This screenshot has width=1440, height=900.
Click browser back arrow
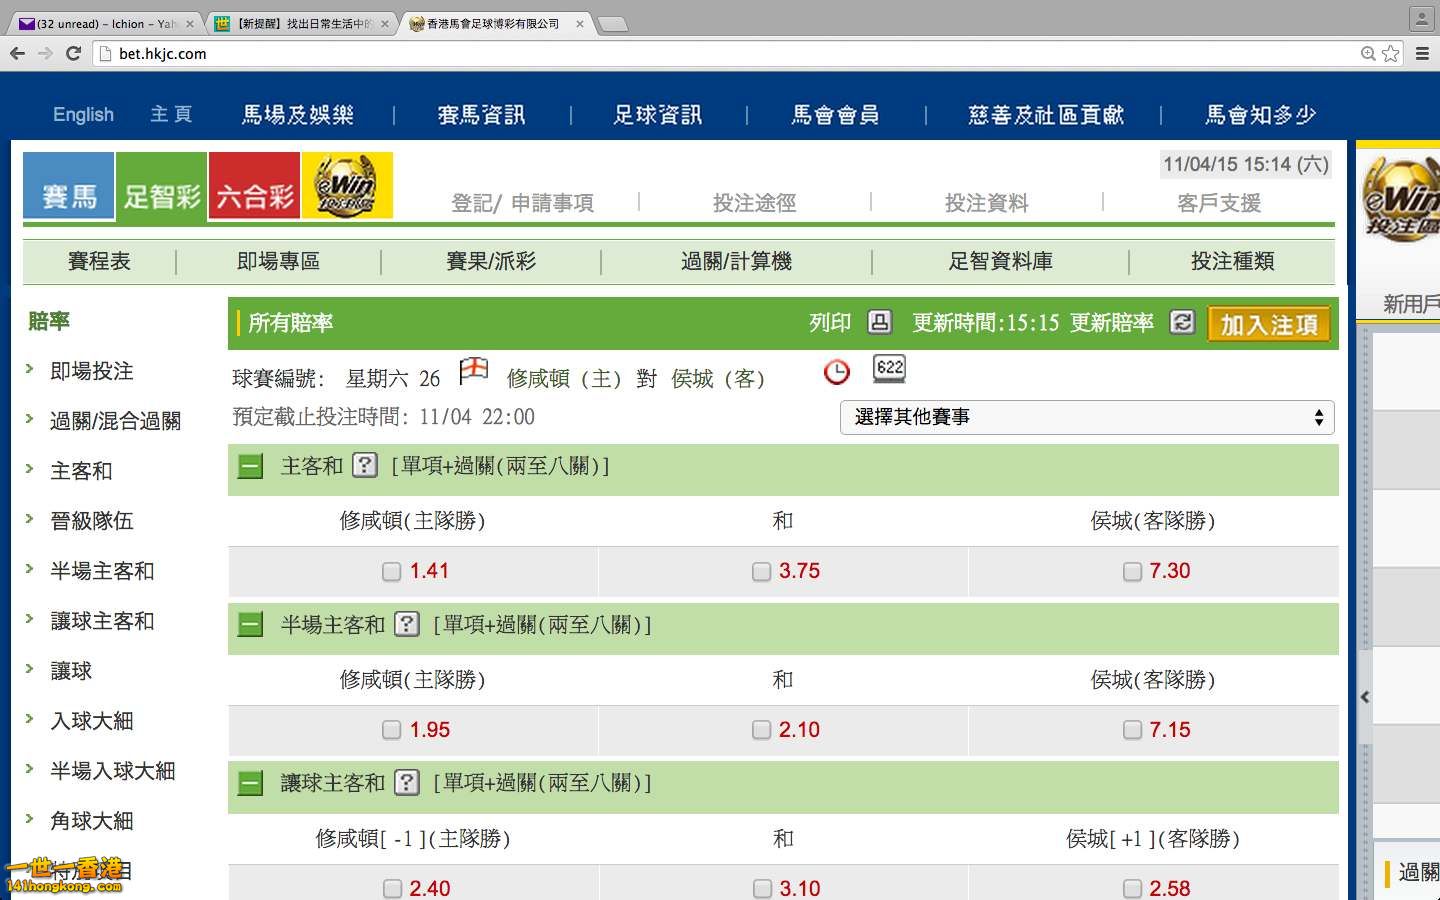pos(17,53)
